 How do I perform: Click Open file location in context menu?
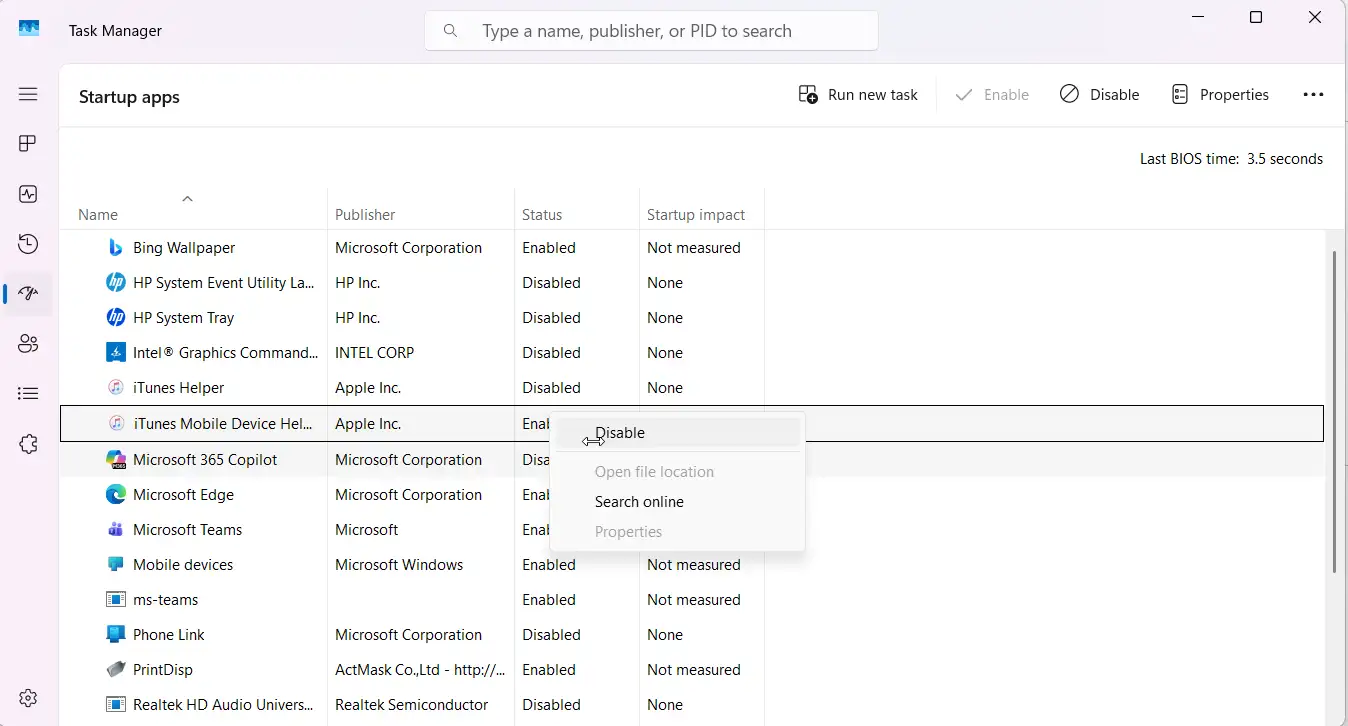coord(677,472)
